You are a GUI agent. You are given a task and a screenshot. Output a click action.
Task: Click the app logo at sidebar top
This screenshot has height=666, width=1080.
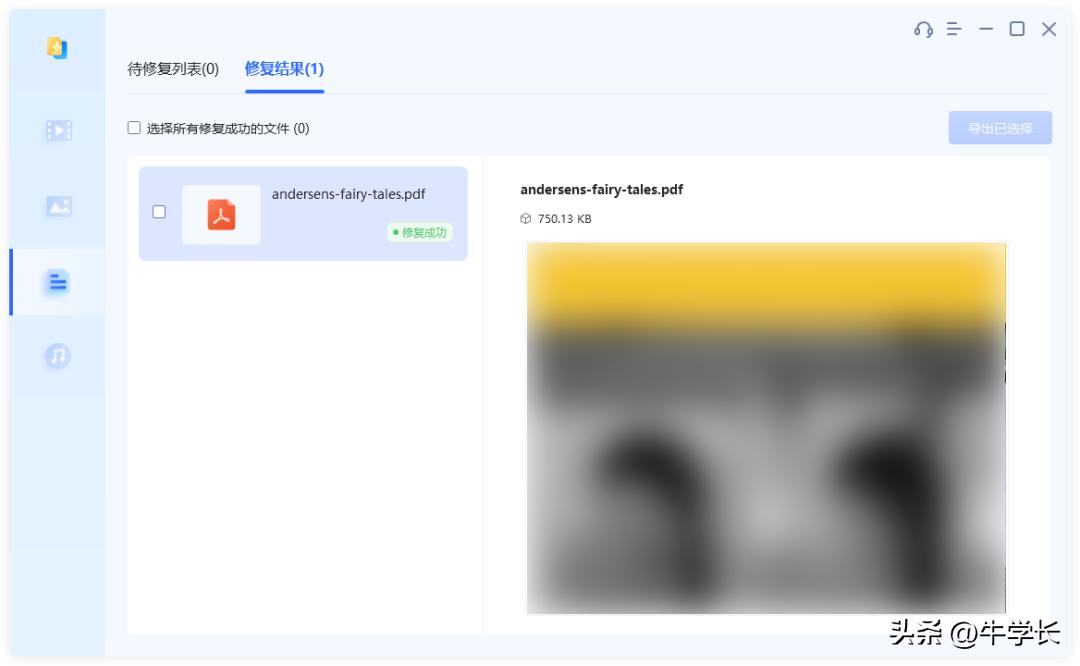(x=57, y=47)
